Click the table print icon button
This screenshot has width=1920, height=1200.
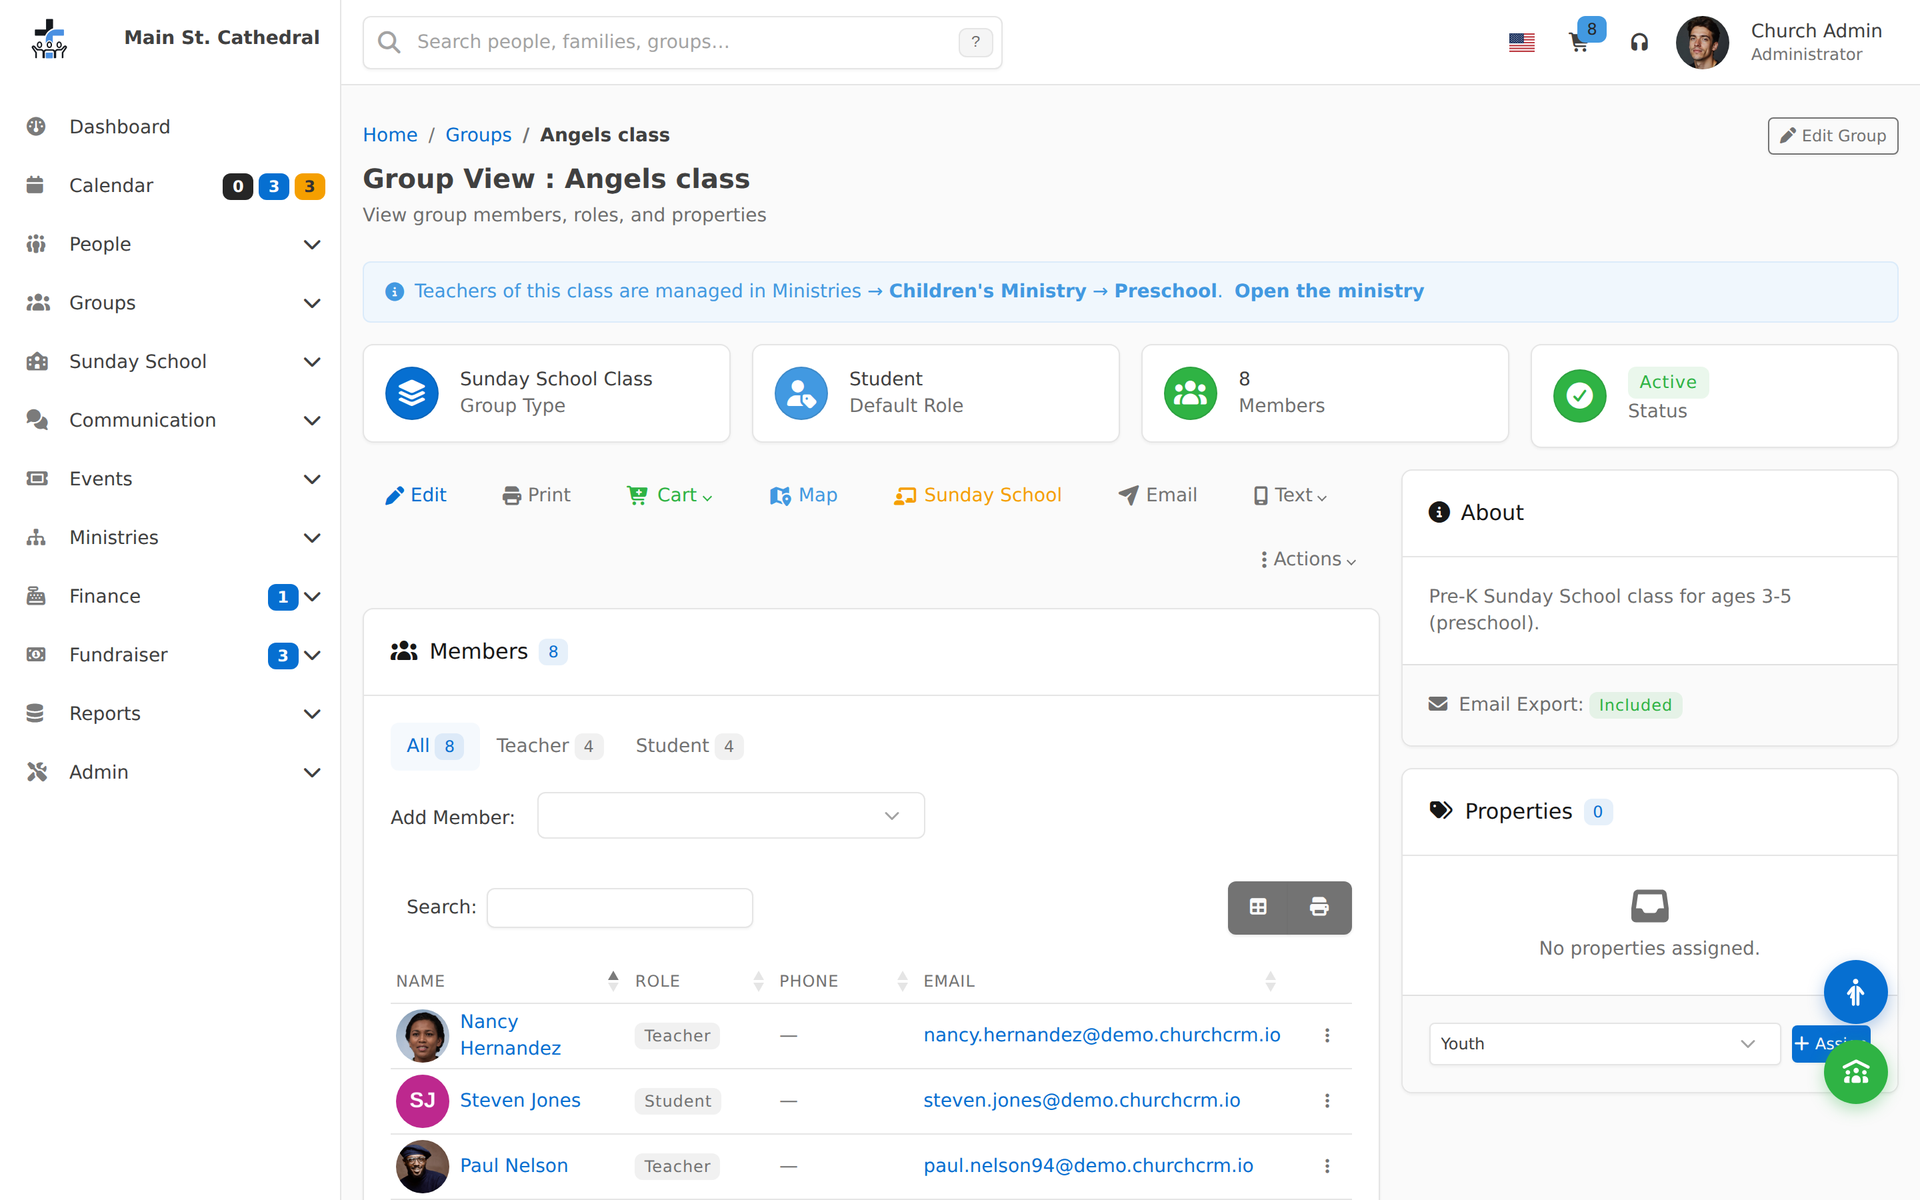click(x=1320, y=907)
